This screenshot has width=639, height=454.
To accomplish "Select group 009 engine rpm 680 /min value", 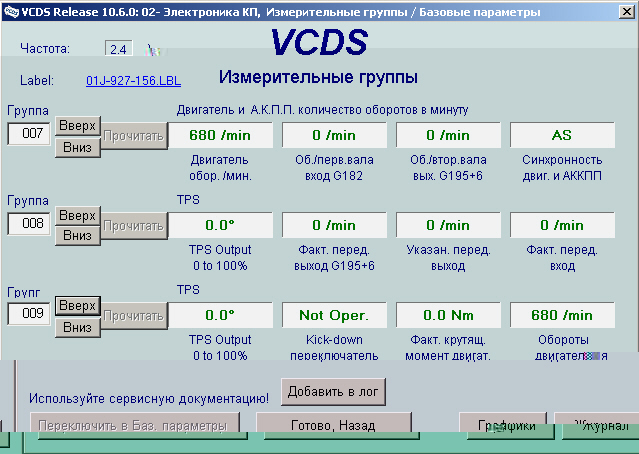I will click(x=562, y=315).
